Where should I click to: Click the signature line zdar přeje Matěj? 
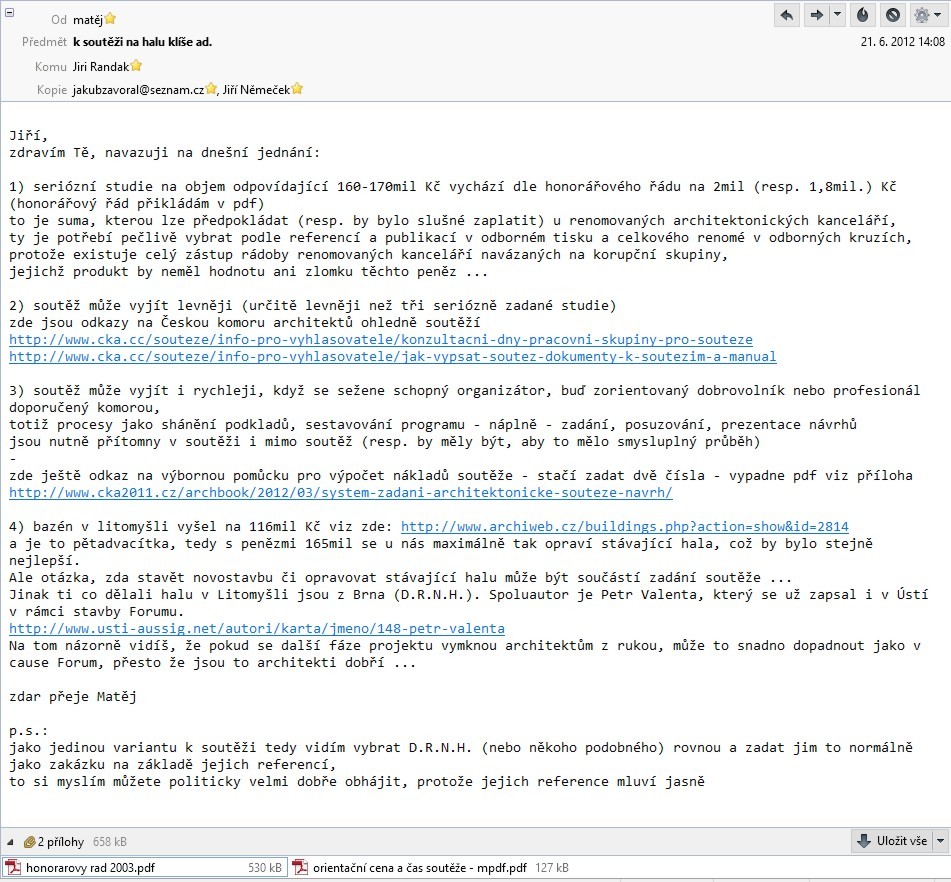[73, 696]
